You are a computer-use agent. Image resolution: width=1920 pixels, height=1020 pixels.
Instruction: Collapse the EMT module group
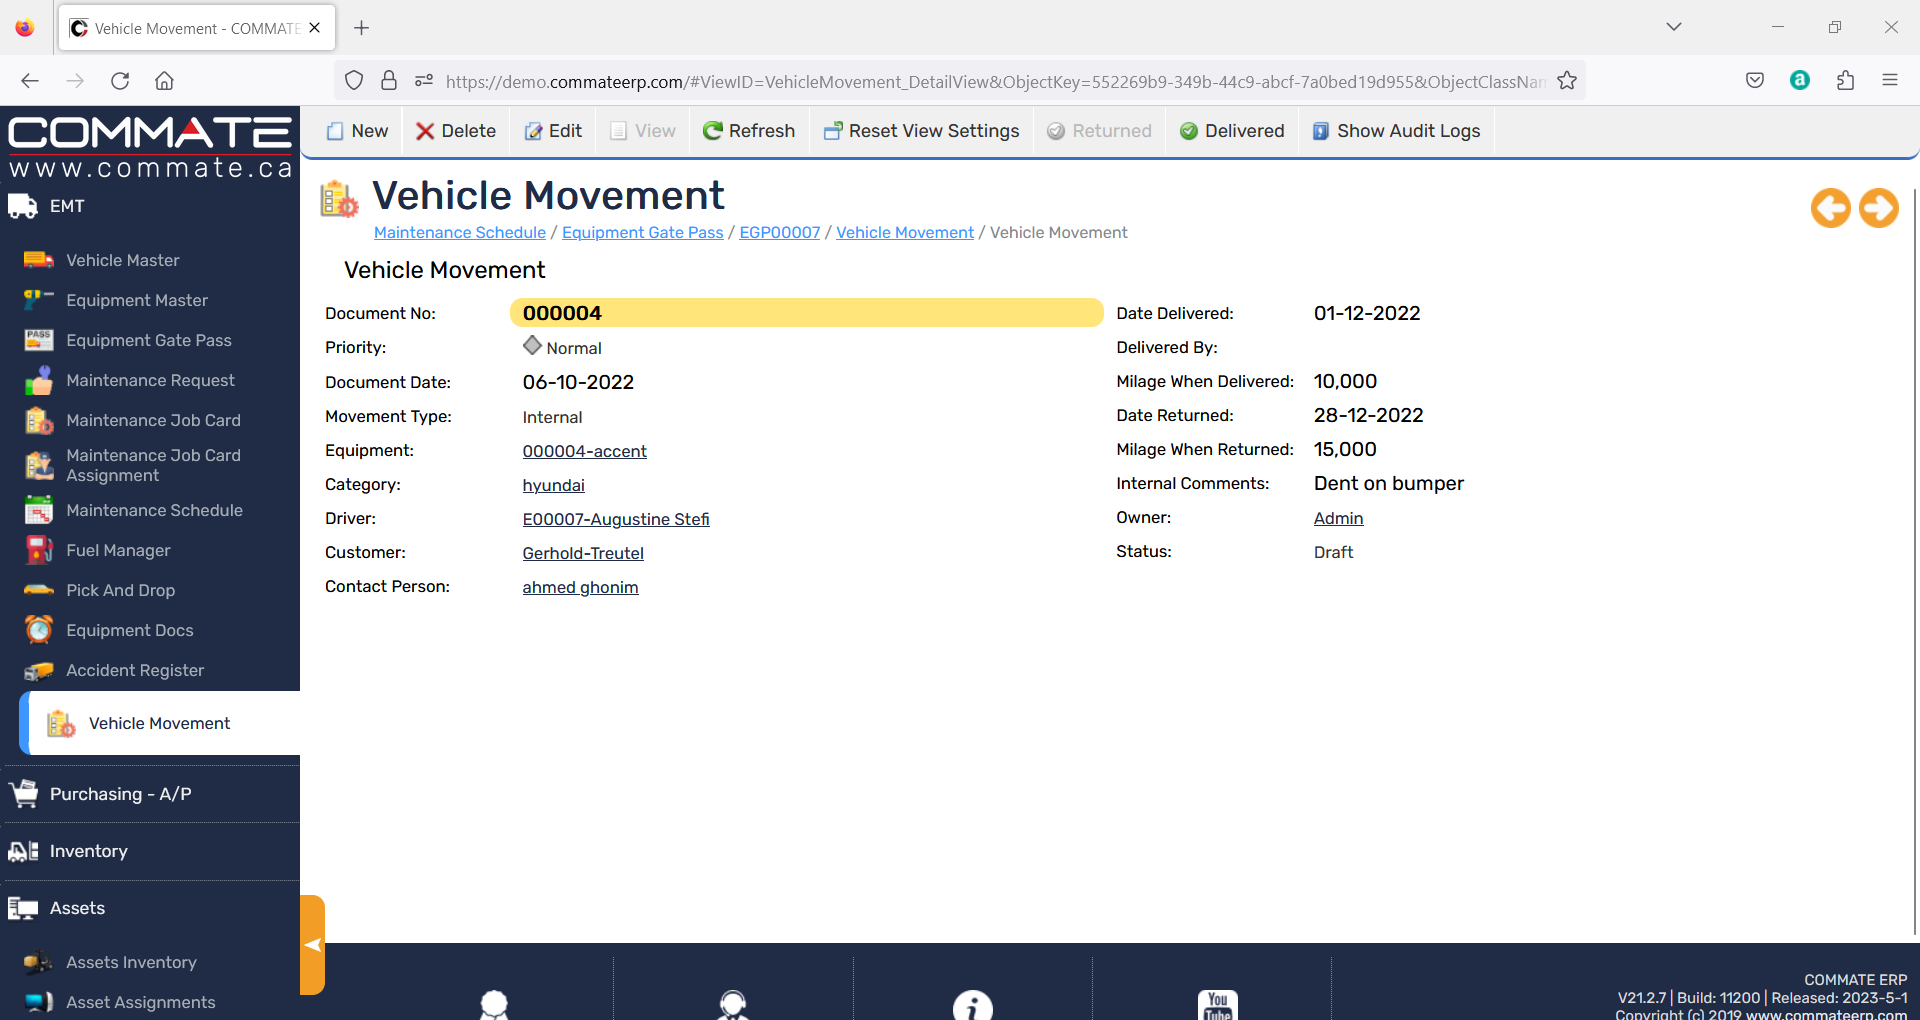(x=67, y=206)
